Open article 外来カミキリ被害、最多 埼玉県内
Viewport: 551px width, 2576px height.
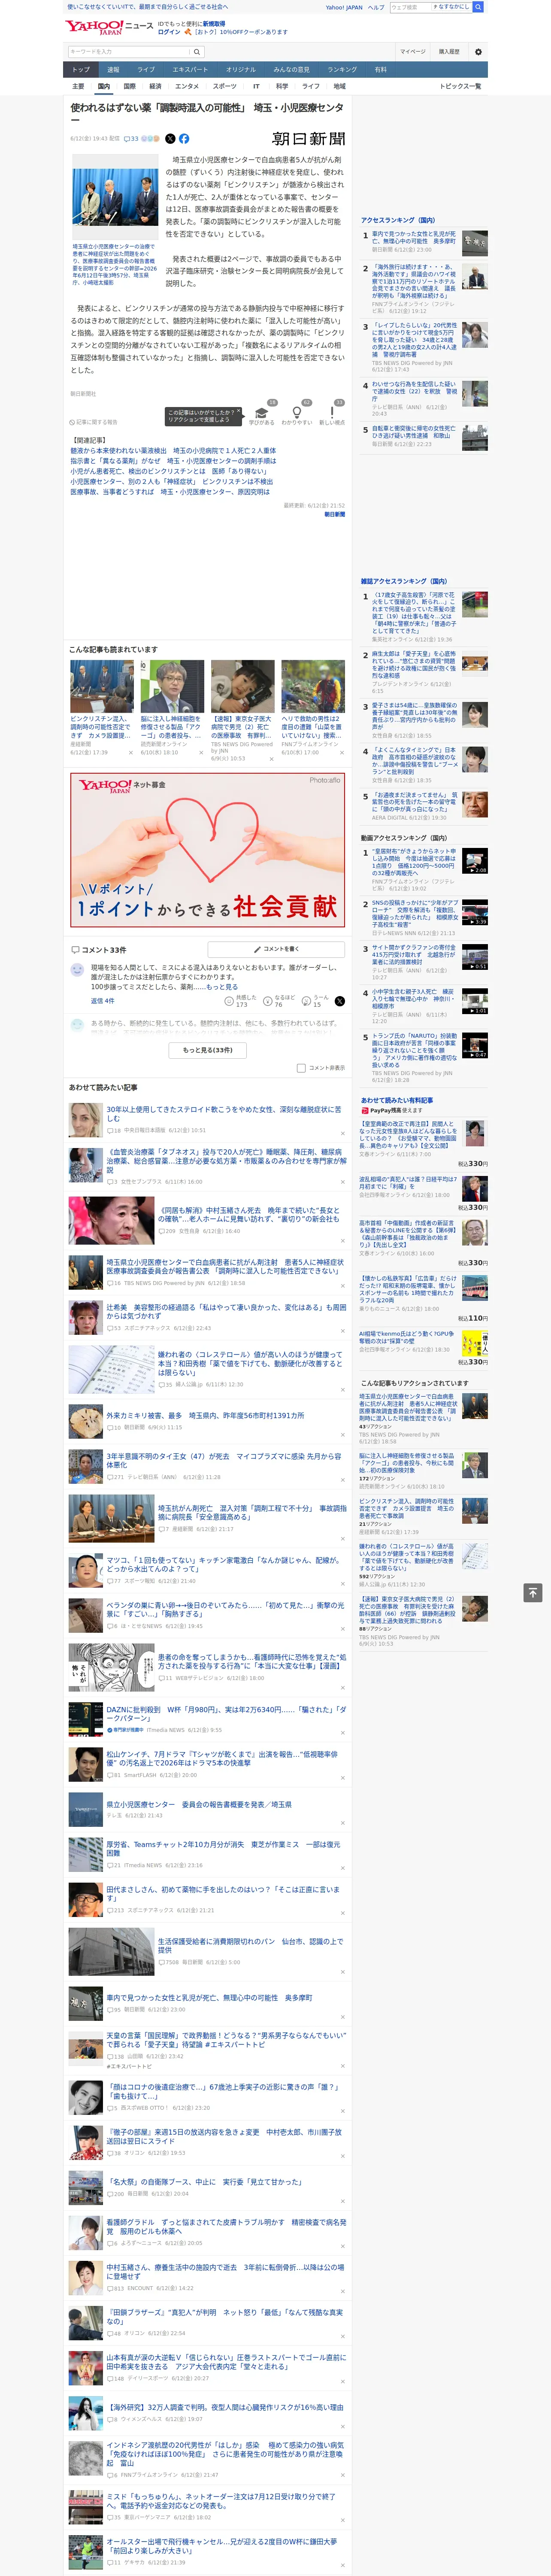point(206,1415)
